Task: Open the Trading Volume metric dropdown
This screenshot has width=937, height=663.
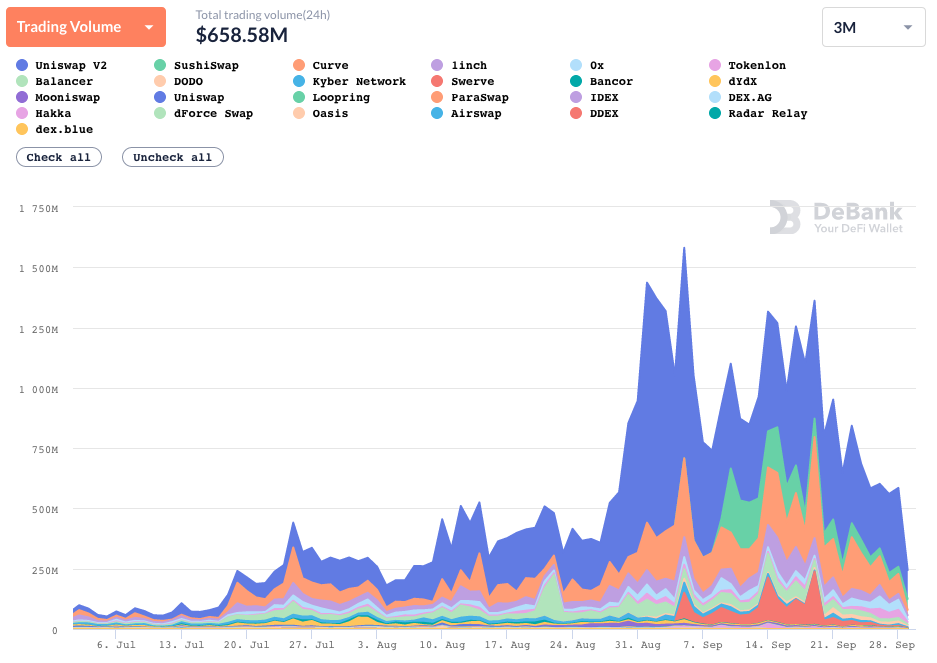Action: click(x=85, y=27)
